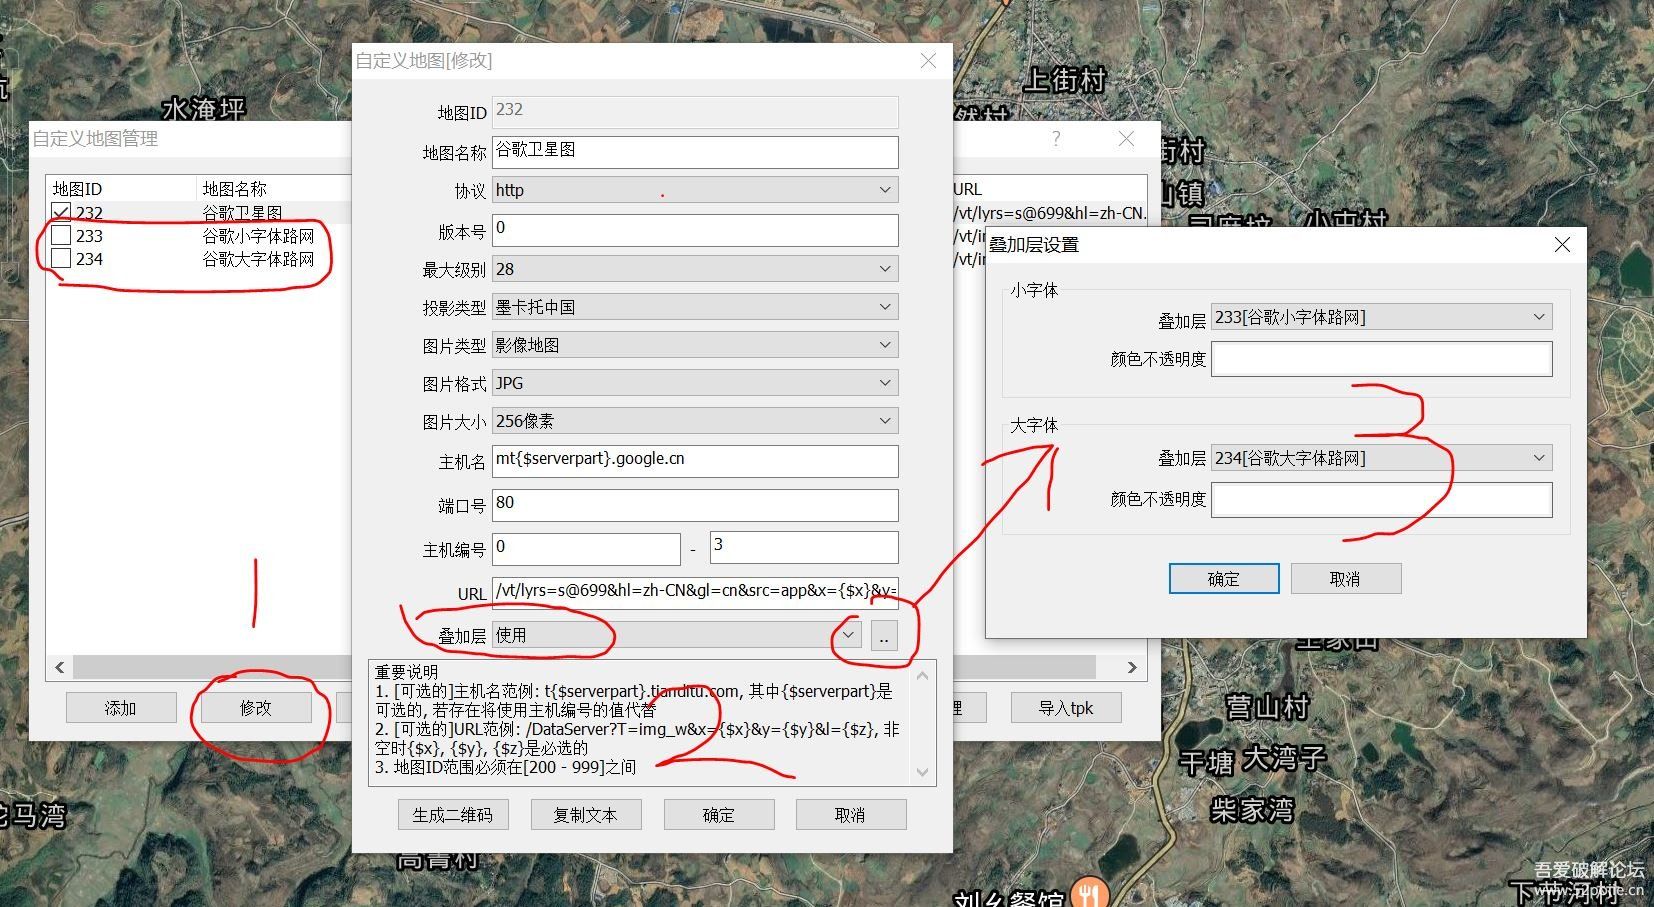The image size is (1654, 907).
Task: Check the map 234 谷歌大字体路网 box
Action: click(x=61, y=259)
